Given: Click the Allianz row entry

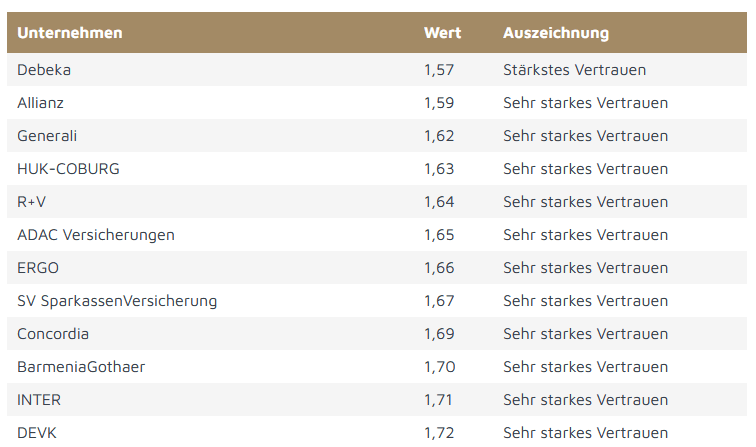Looking at the screenshot, I should click(40, 103).
